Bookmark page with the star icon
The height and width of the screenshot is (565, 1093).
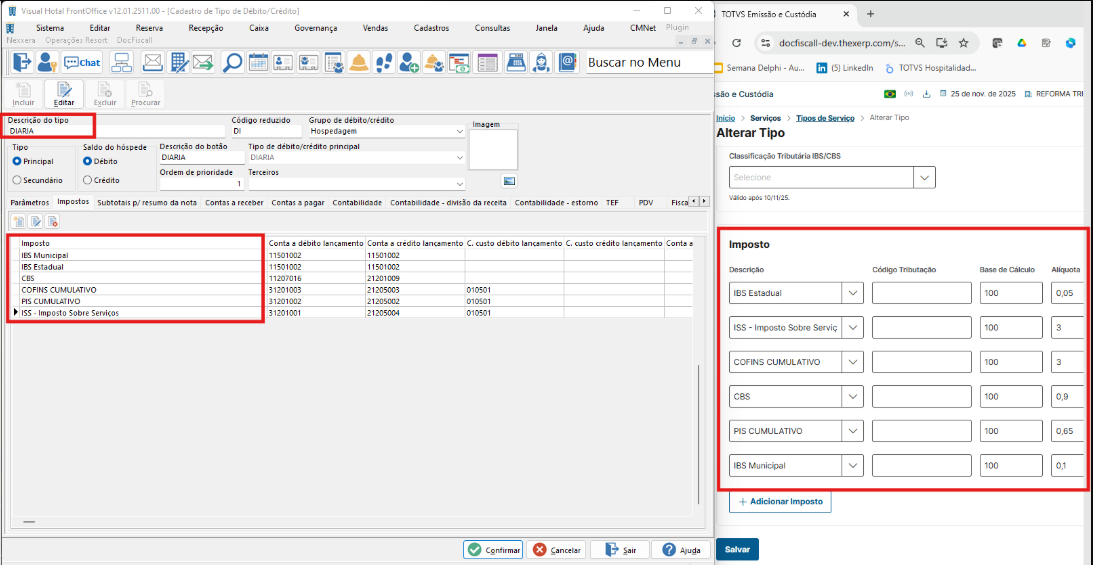[963, 43]
